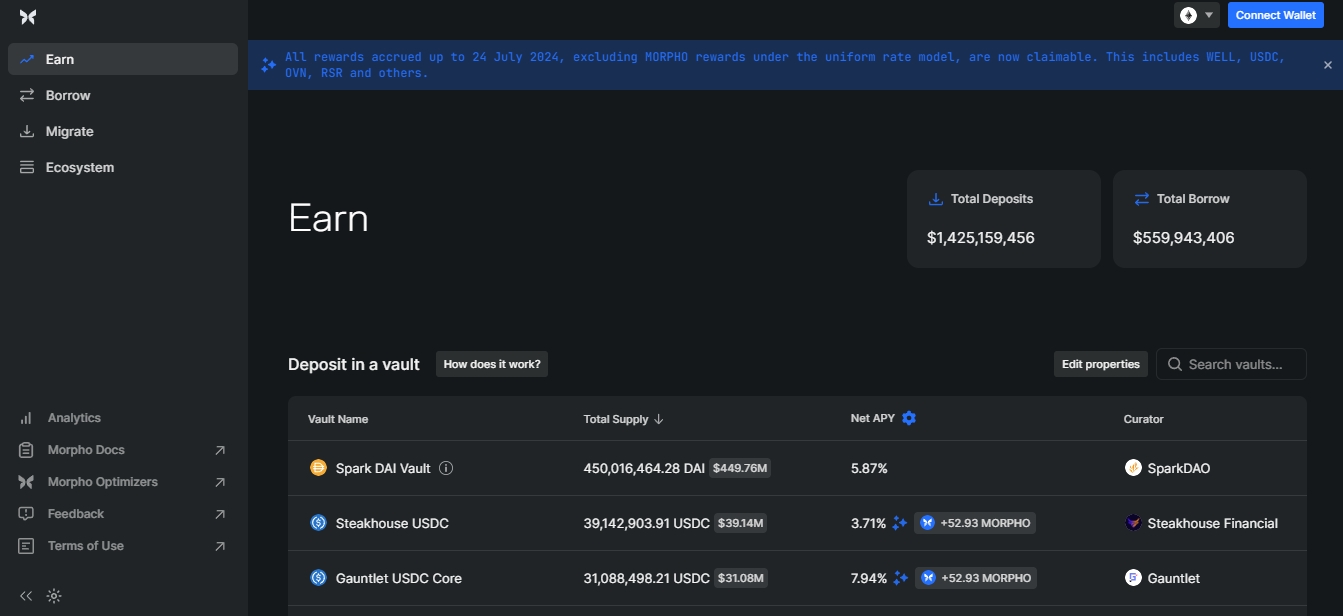1343x616 pixels.
Task: Click the Morpho butterfly logo
Action: tap(28, 17)
